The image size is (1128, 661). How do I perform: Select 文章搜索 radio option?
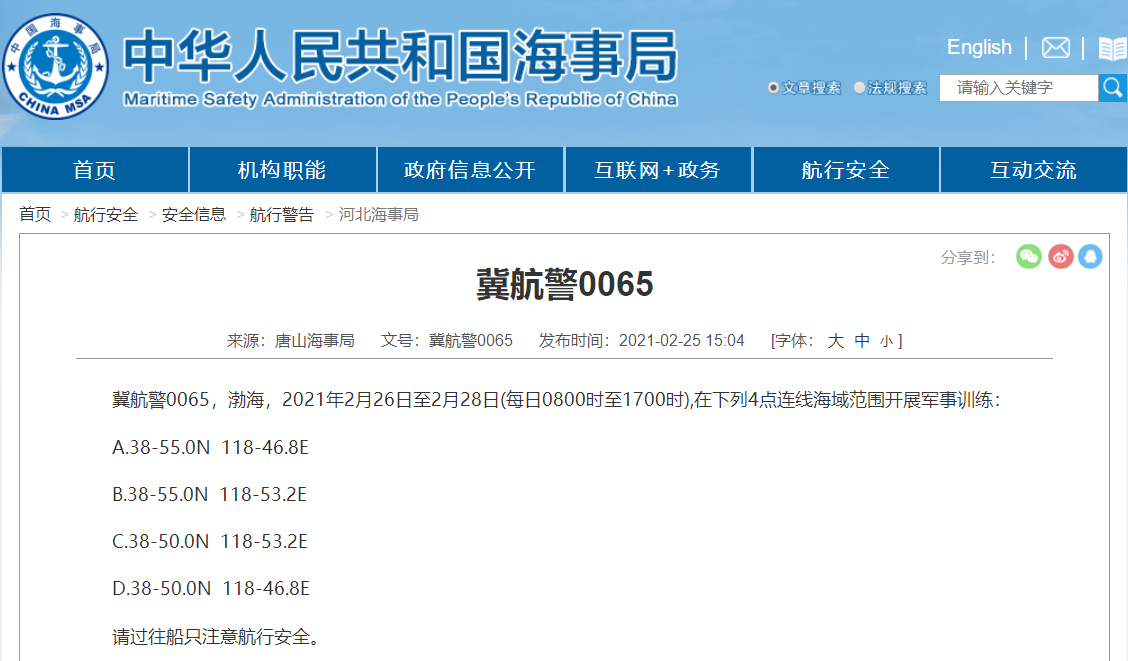[x=773, y=88]
